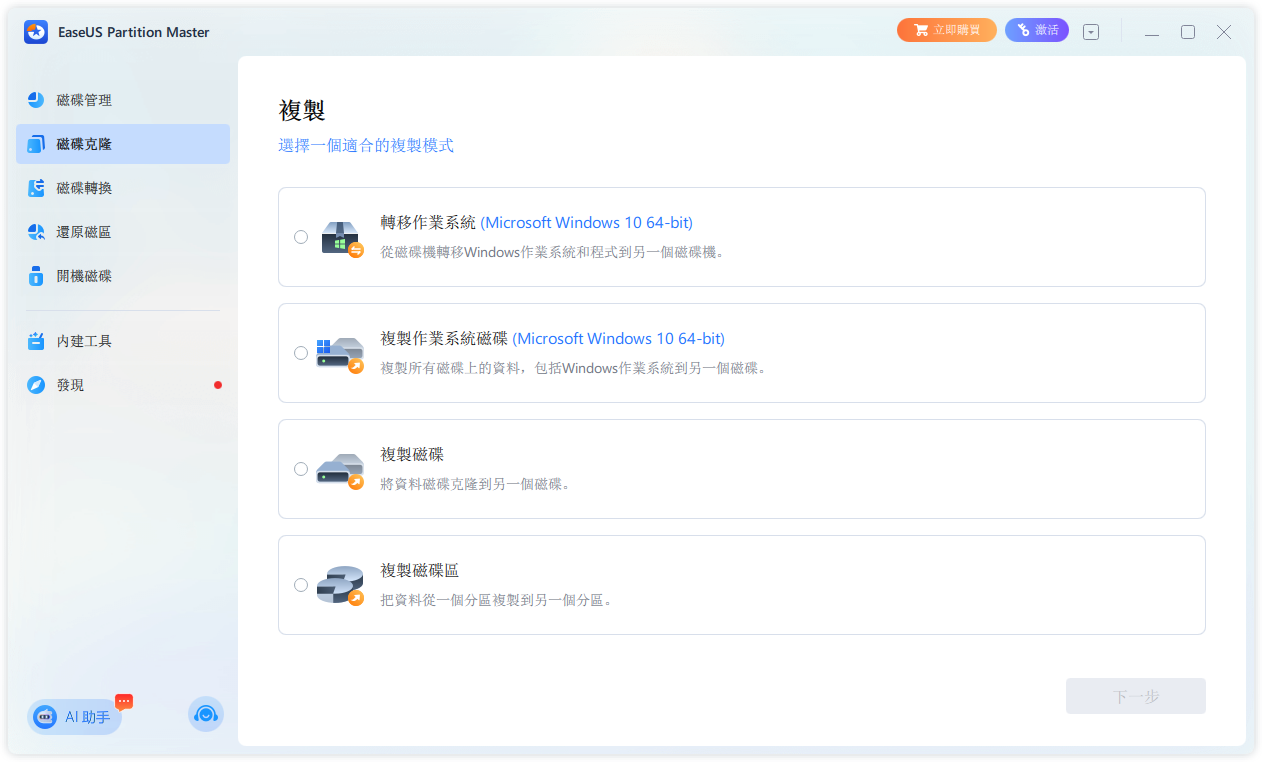Click the support icon near AI 助手

click(x=205, y=715)
